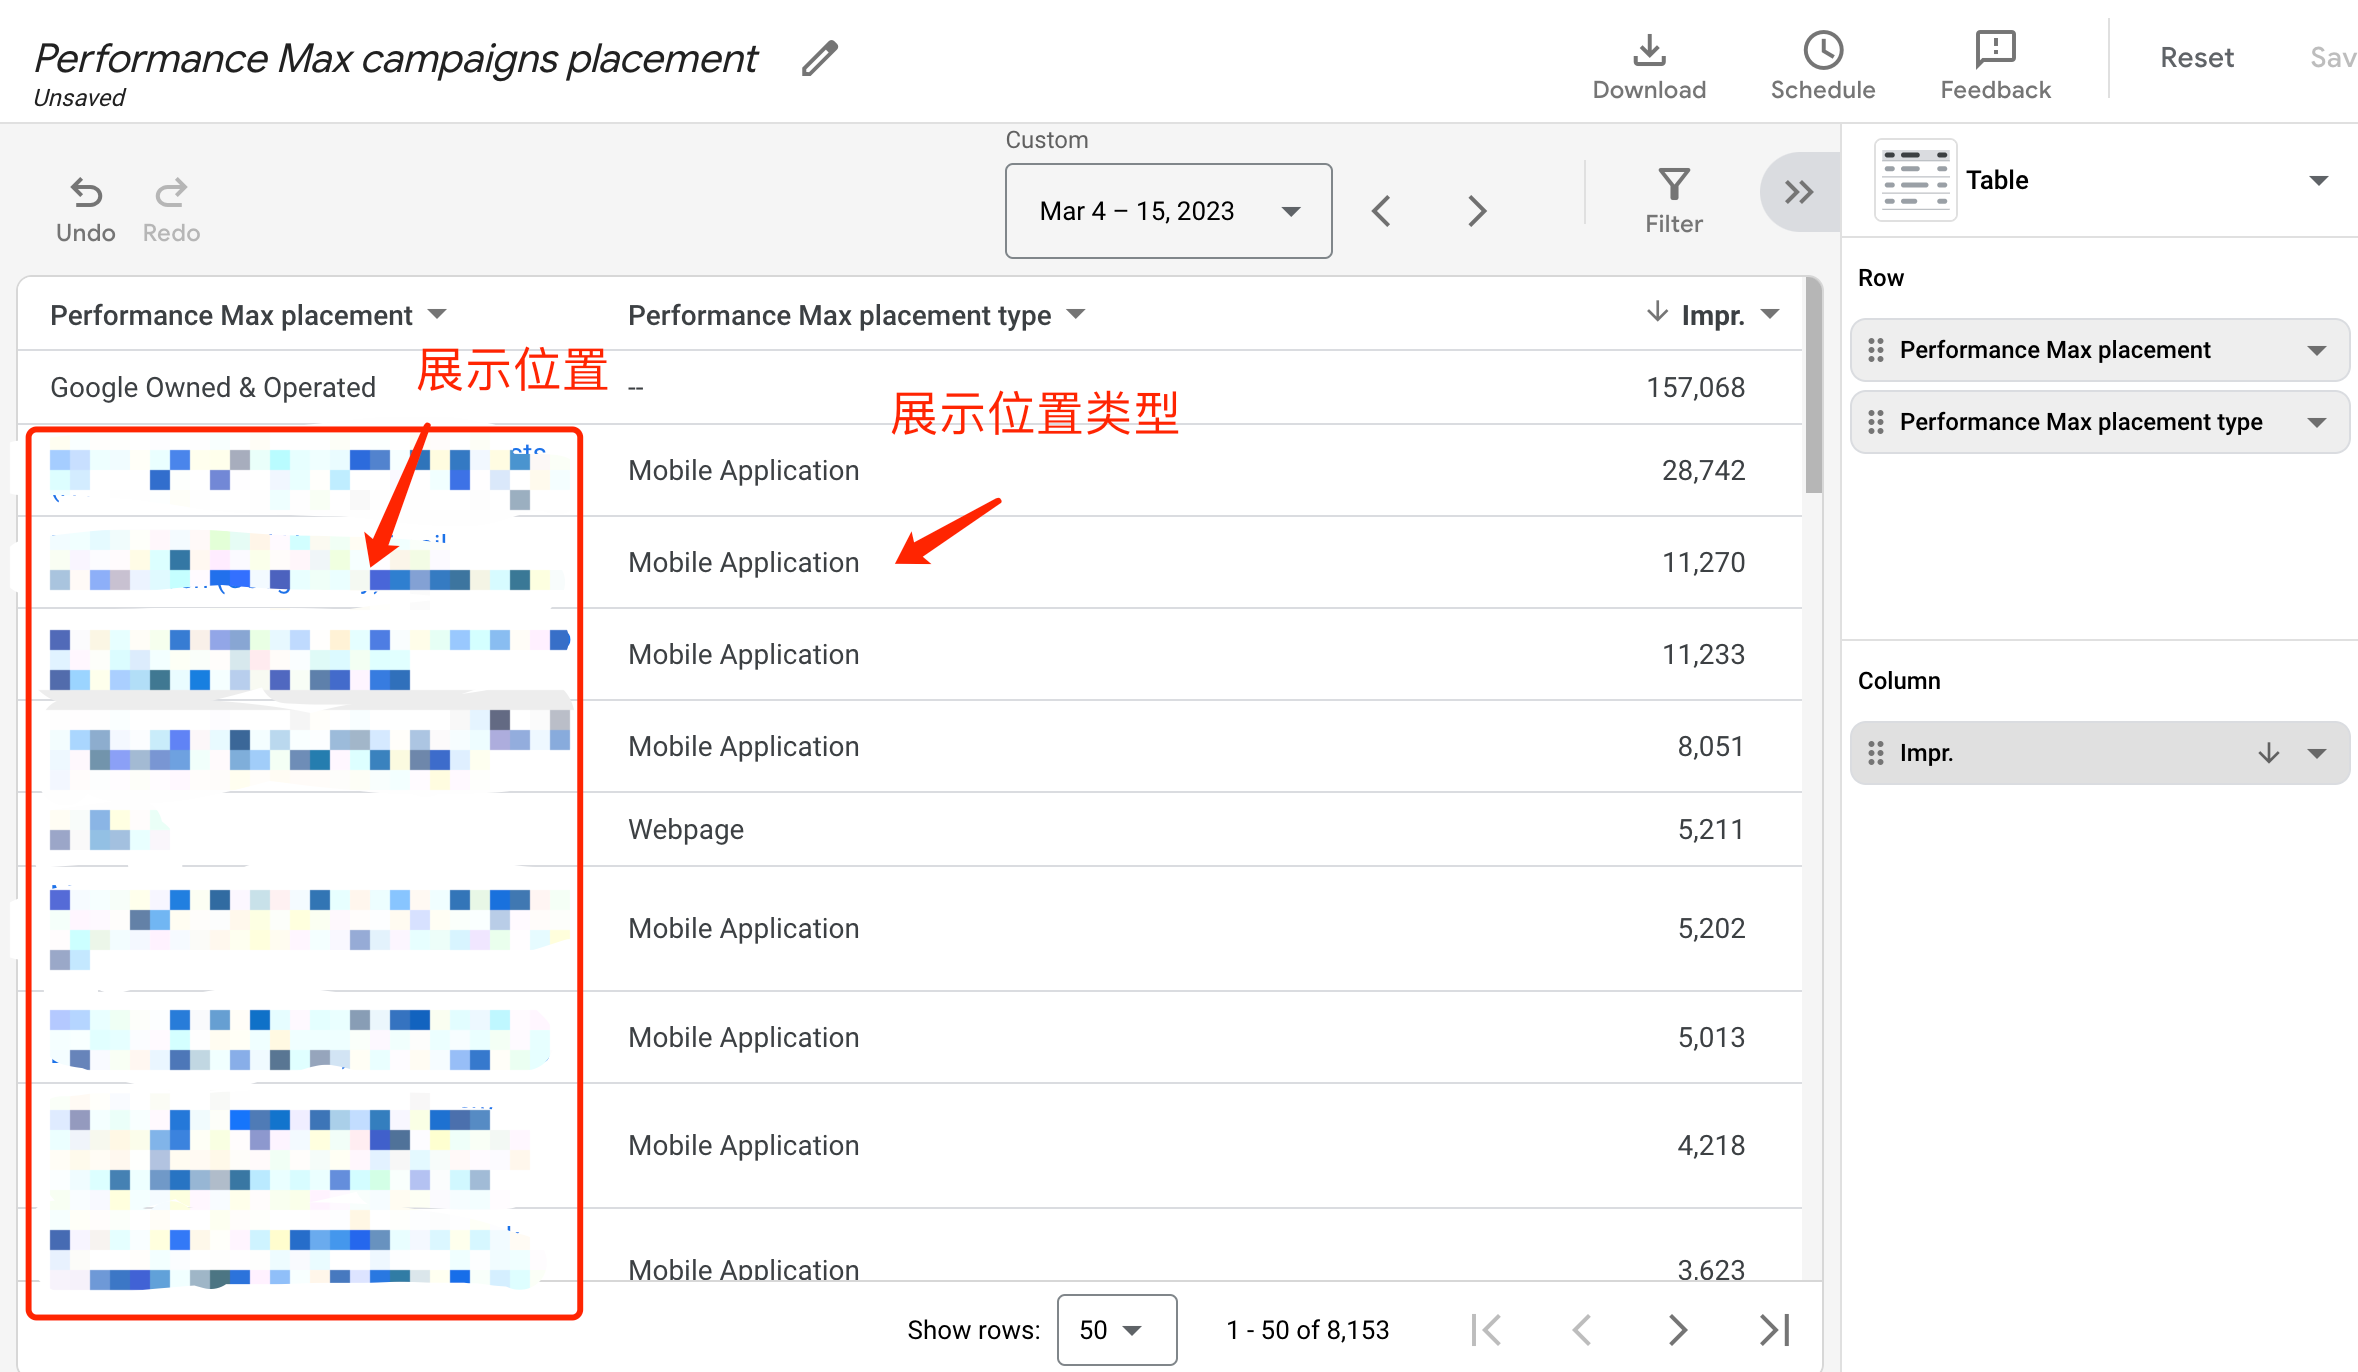Open the Performance Max placement type column menu
2358x1372 pixels.
click(1076, 314)
